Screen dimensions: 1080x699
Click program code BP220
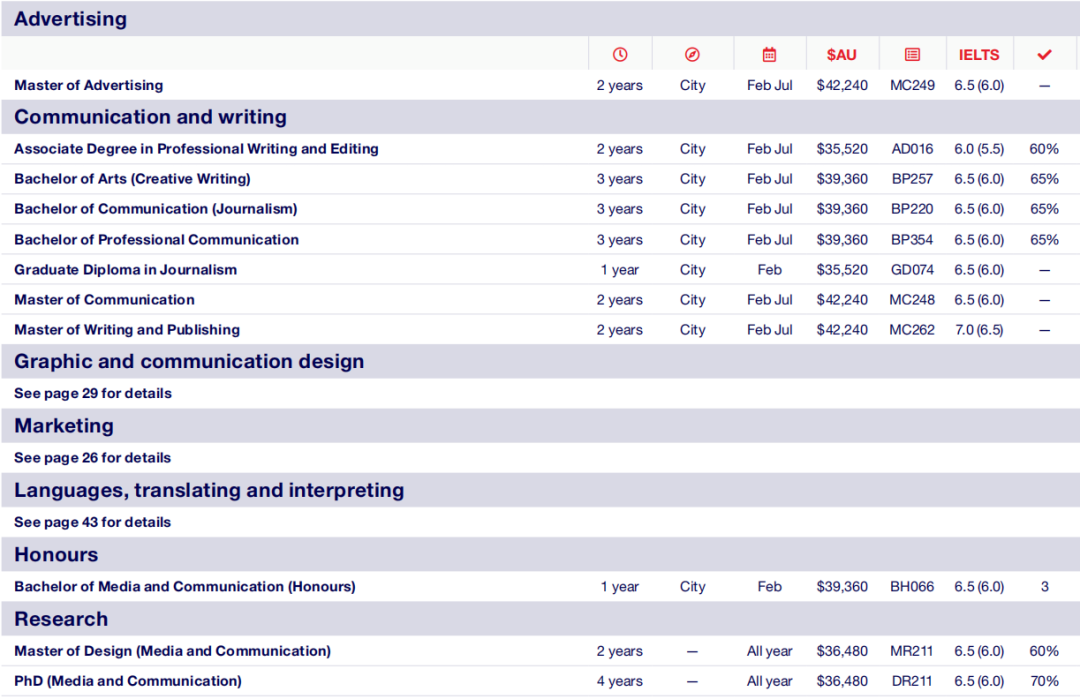912,209
